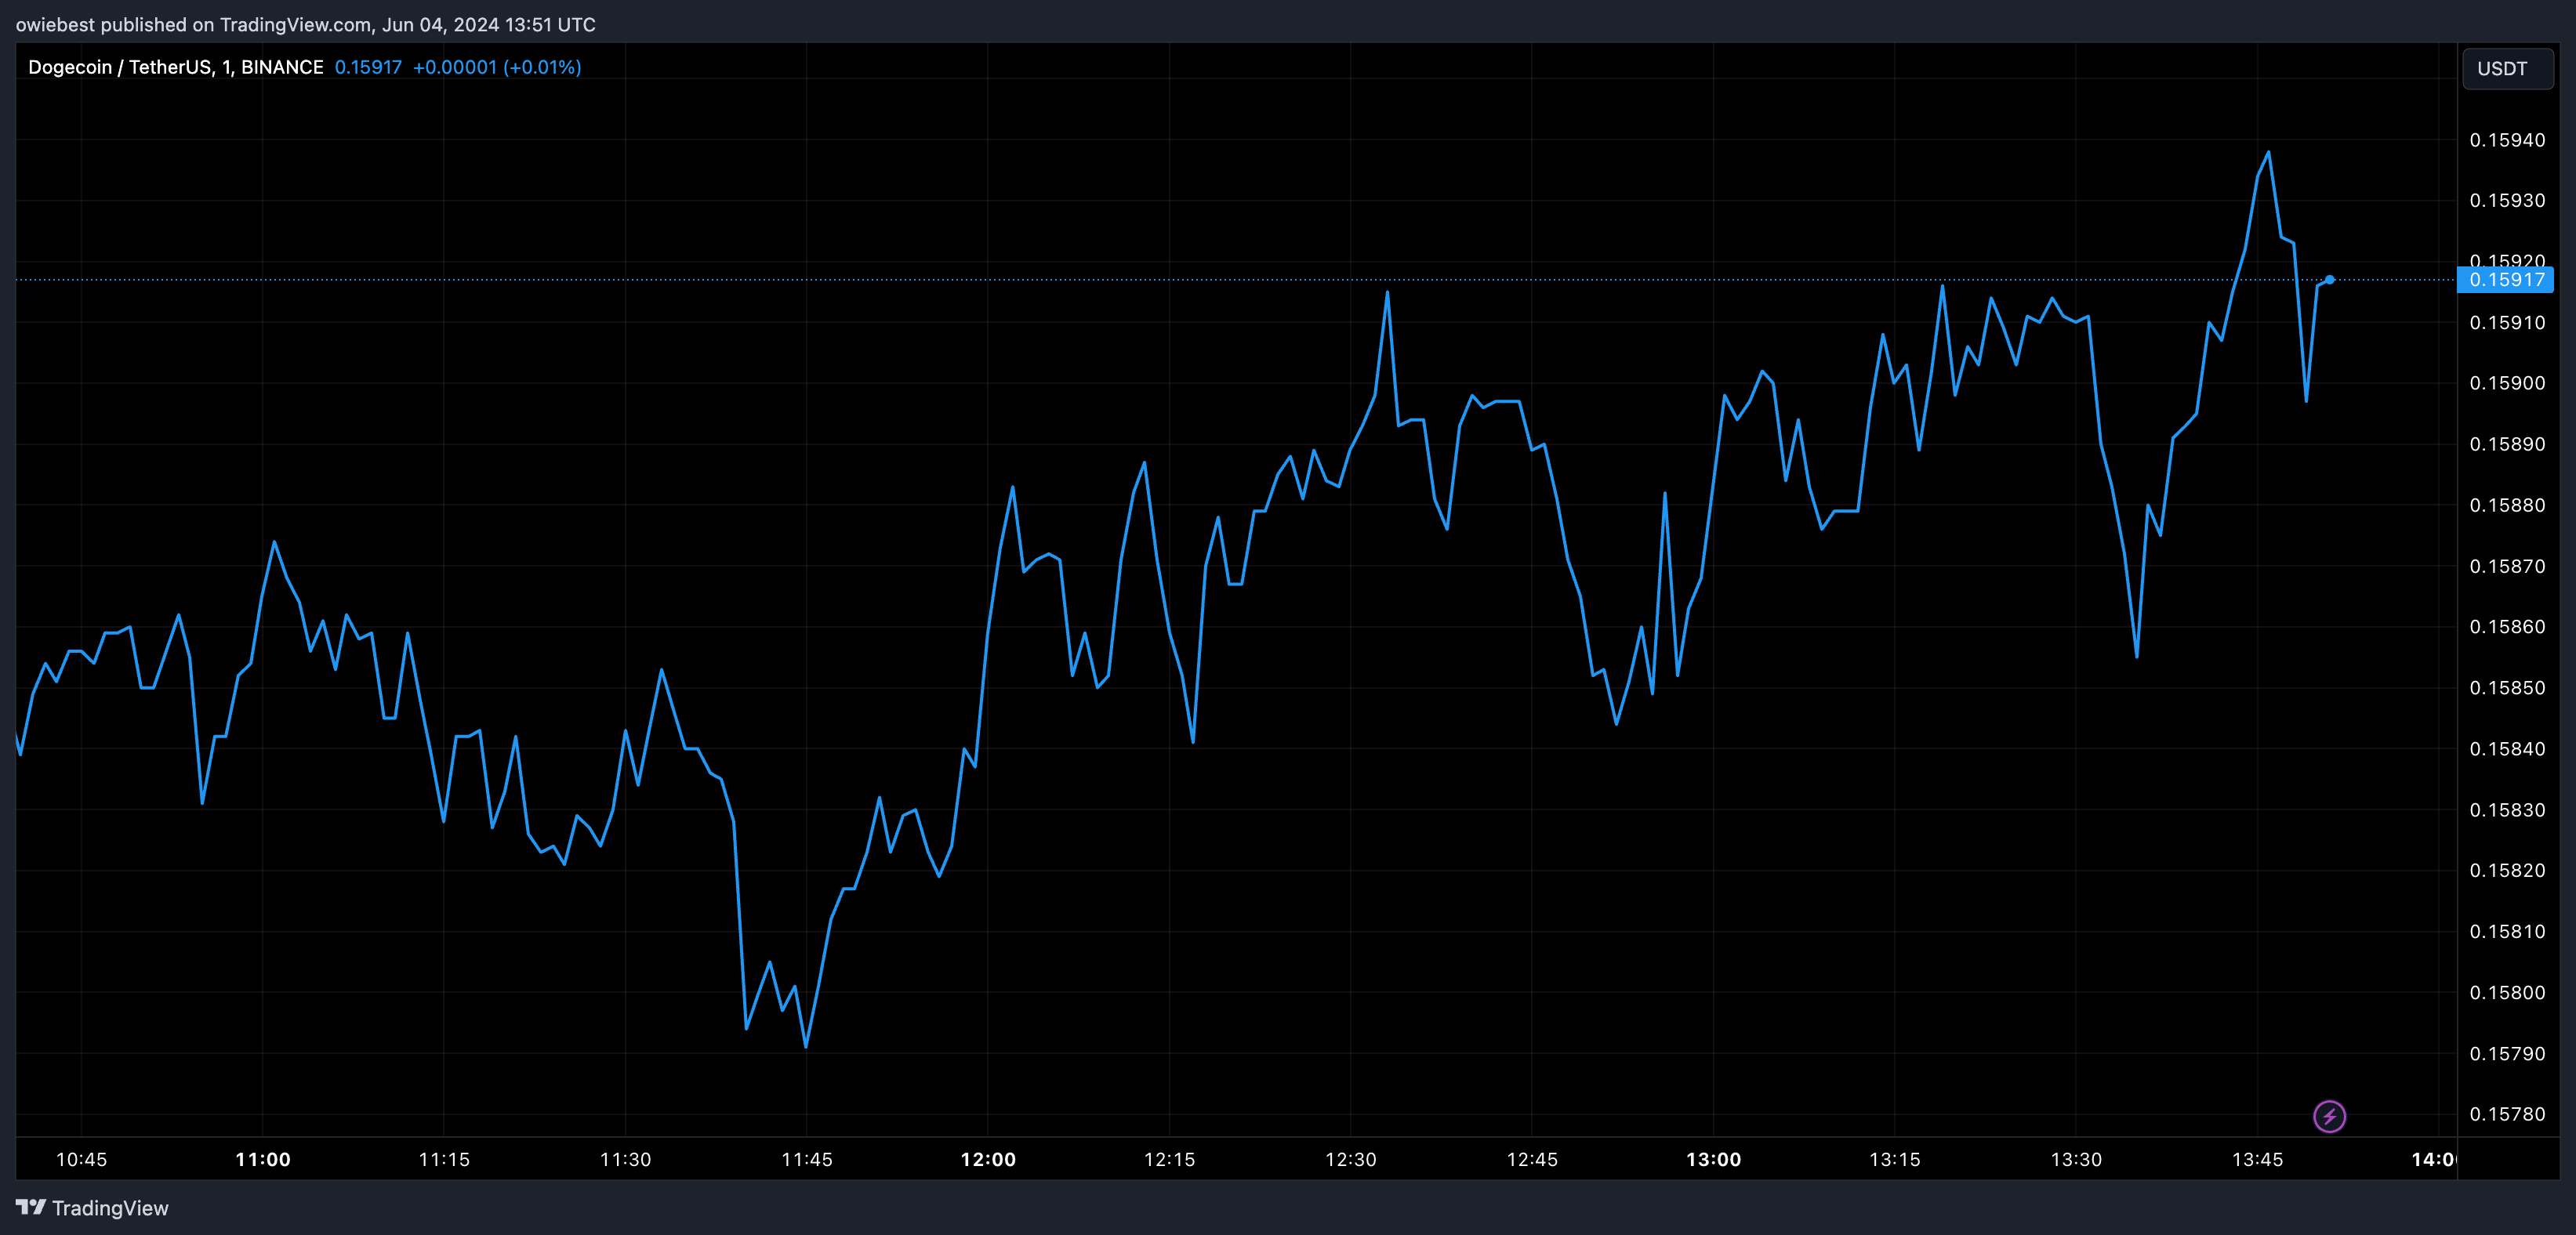Click the 13:15 time axis label
2576x1235 pixels.
tap(1895, 1160)
